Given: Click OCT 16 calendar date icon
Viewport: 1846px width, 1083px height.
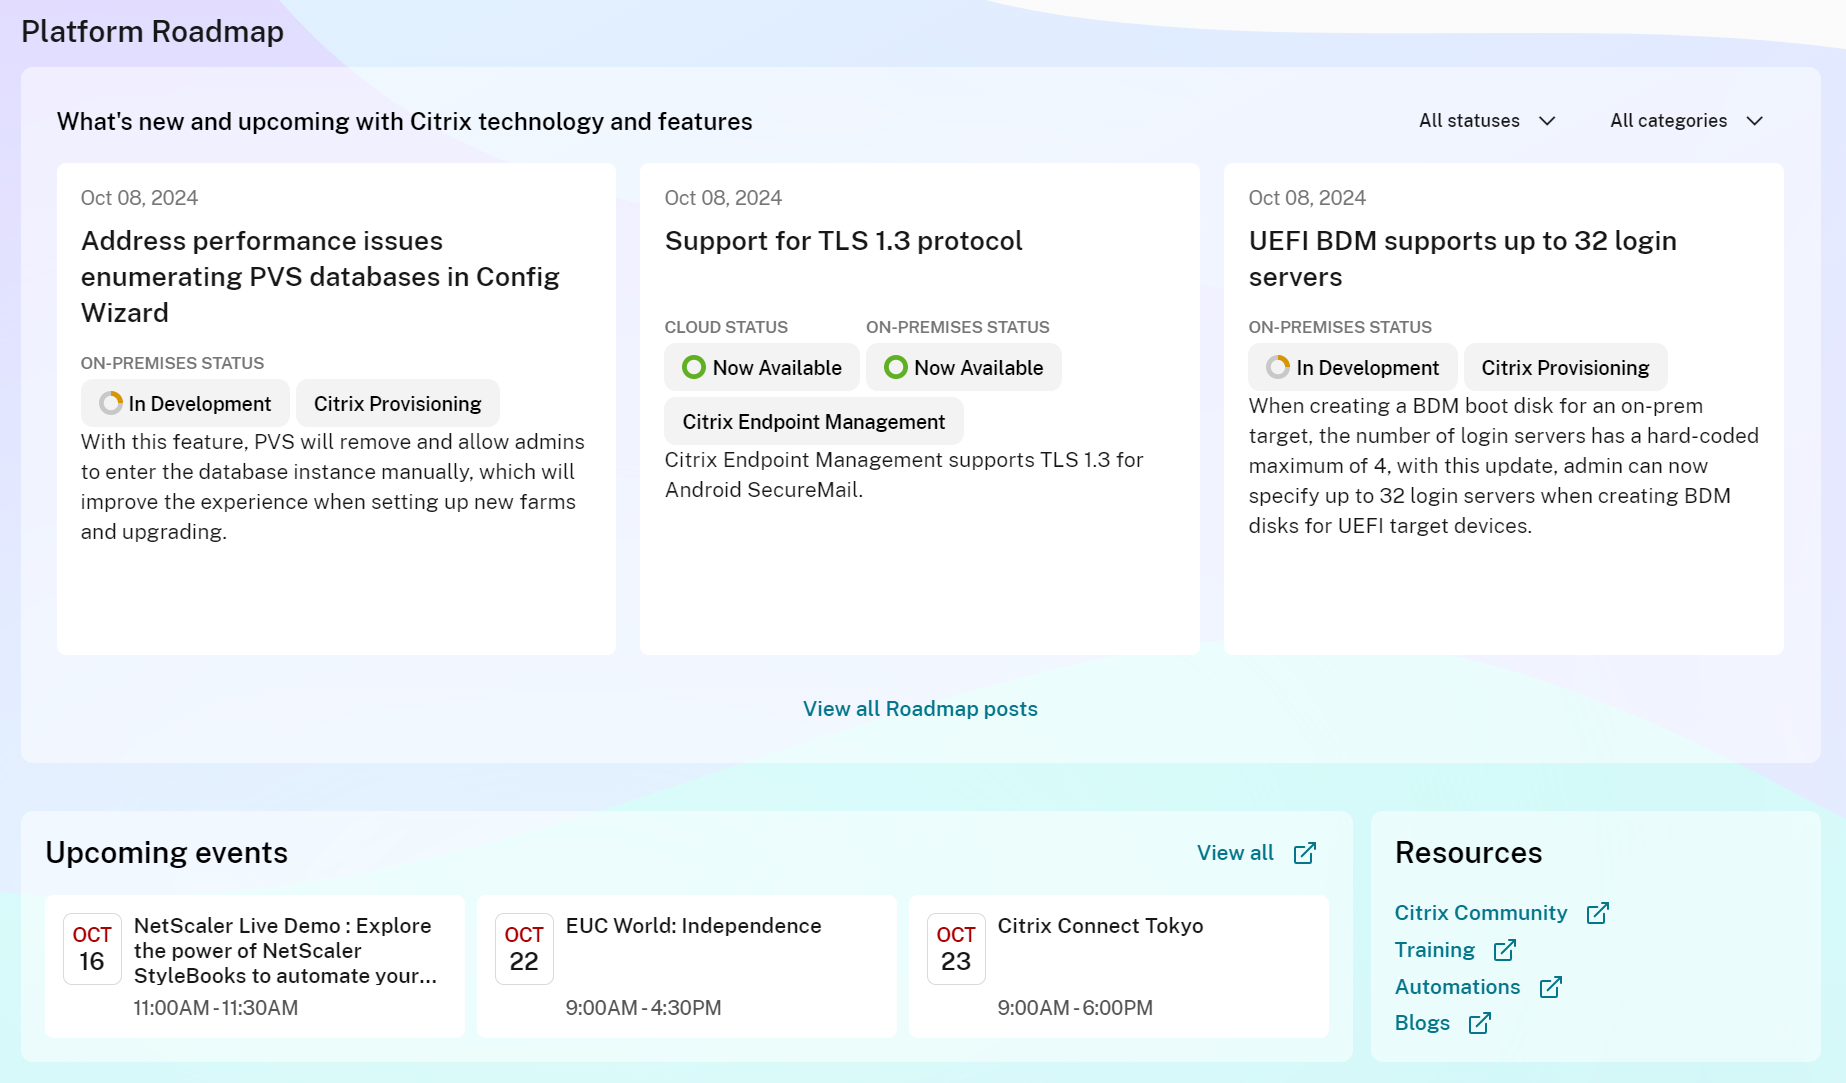Looking at the screenshot, I should 92,949.
